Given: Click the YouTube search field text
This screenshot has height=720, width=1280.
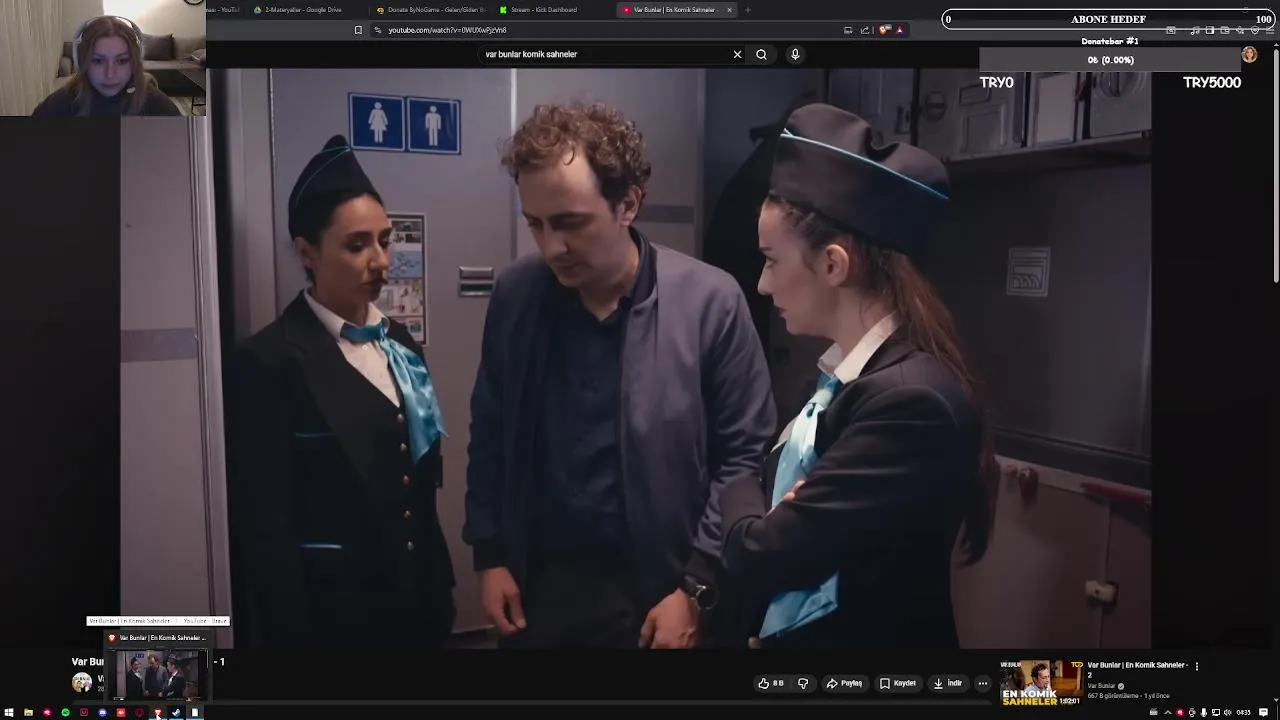Looking at the screenshot, I should [x=531, y=54].
